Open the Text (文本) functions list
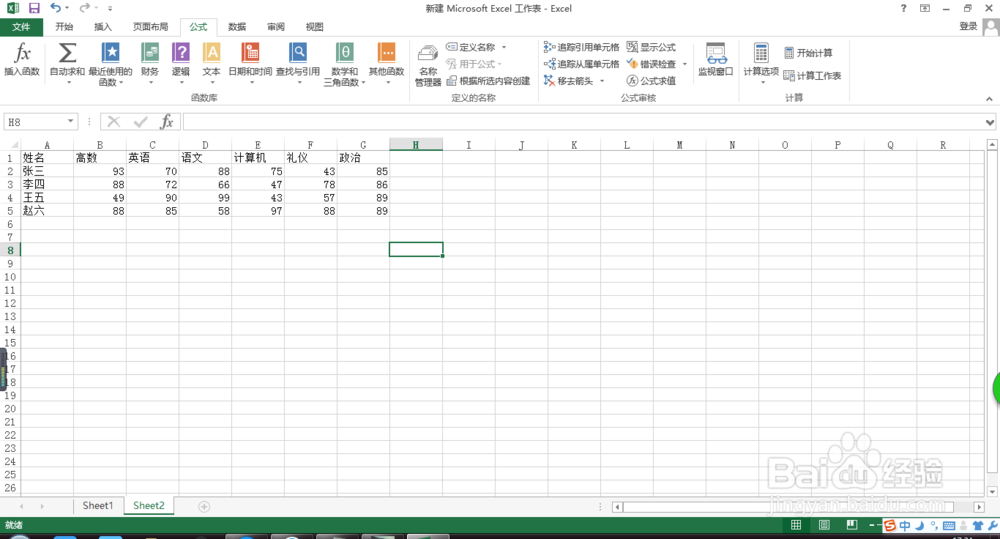 coord(212,63)
